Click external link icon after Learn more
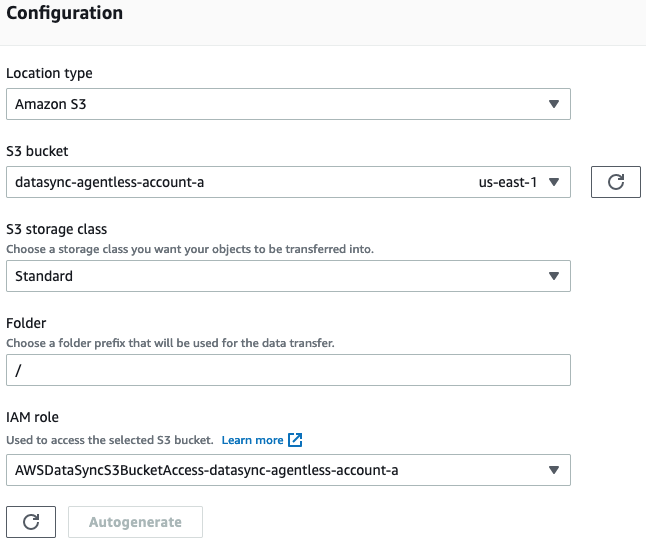Image resolution: width=646 pixels, height=544 pixels. pyautogui.click(x=295, y=440)
